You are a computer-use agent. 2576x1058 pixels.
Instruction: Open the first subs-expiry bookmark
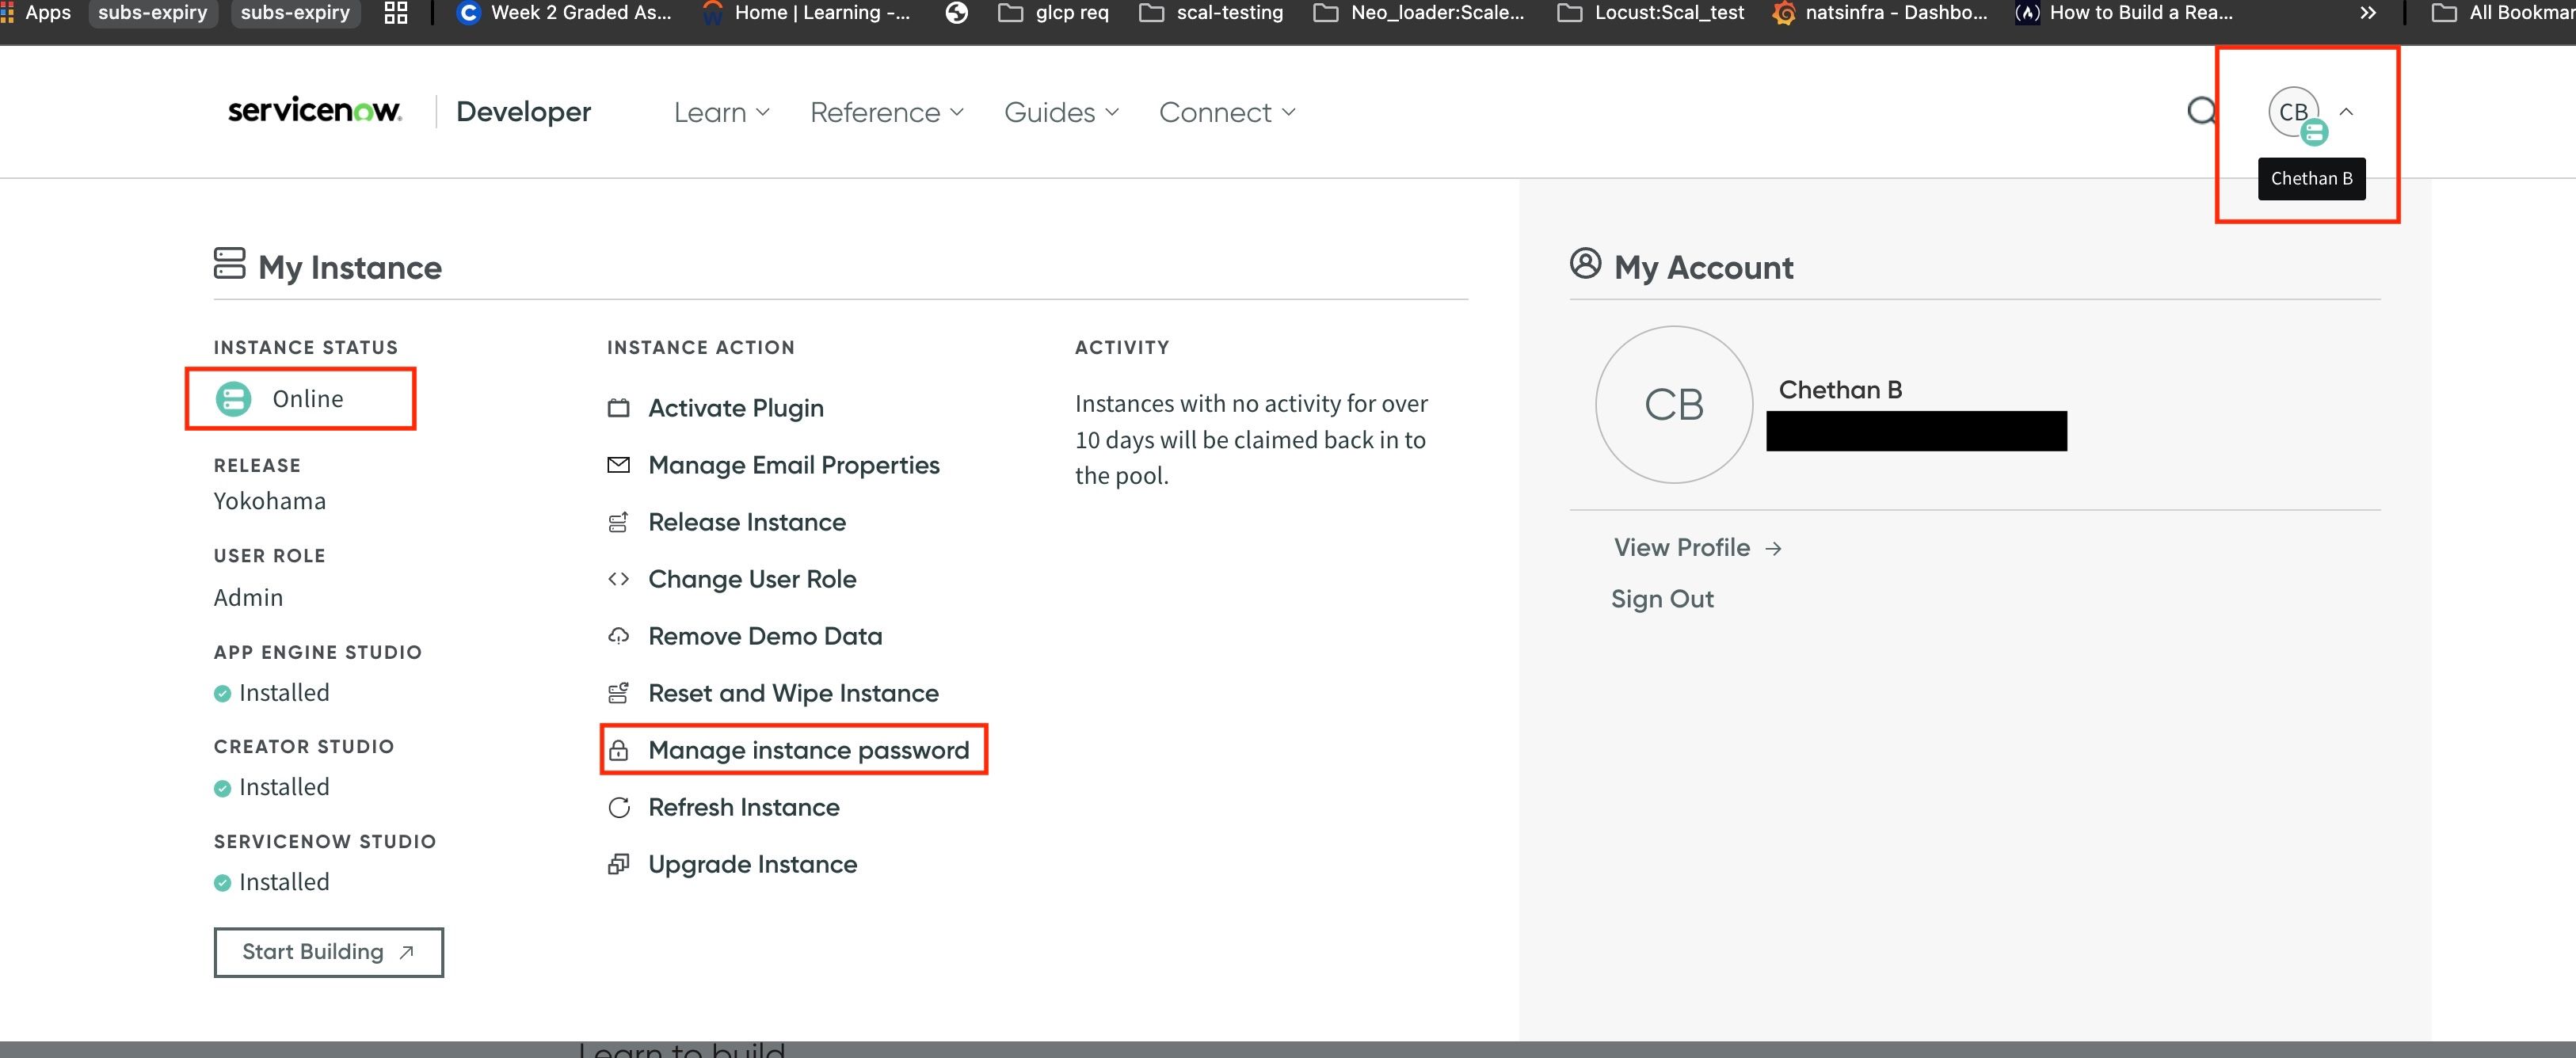153,13
